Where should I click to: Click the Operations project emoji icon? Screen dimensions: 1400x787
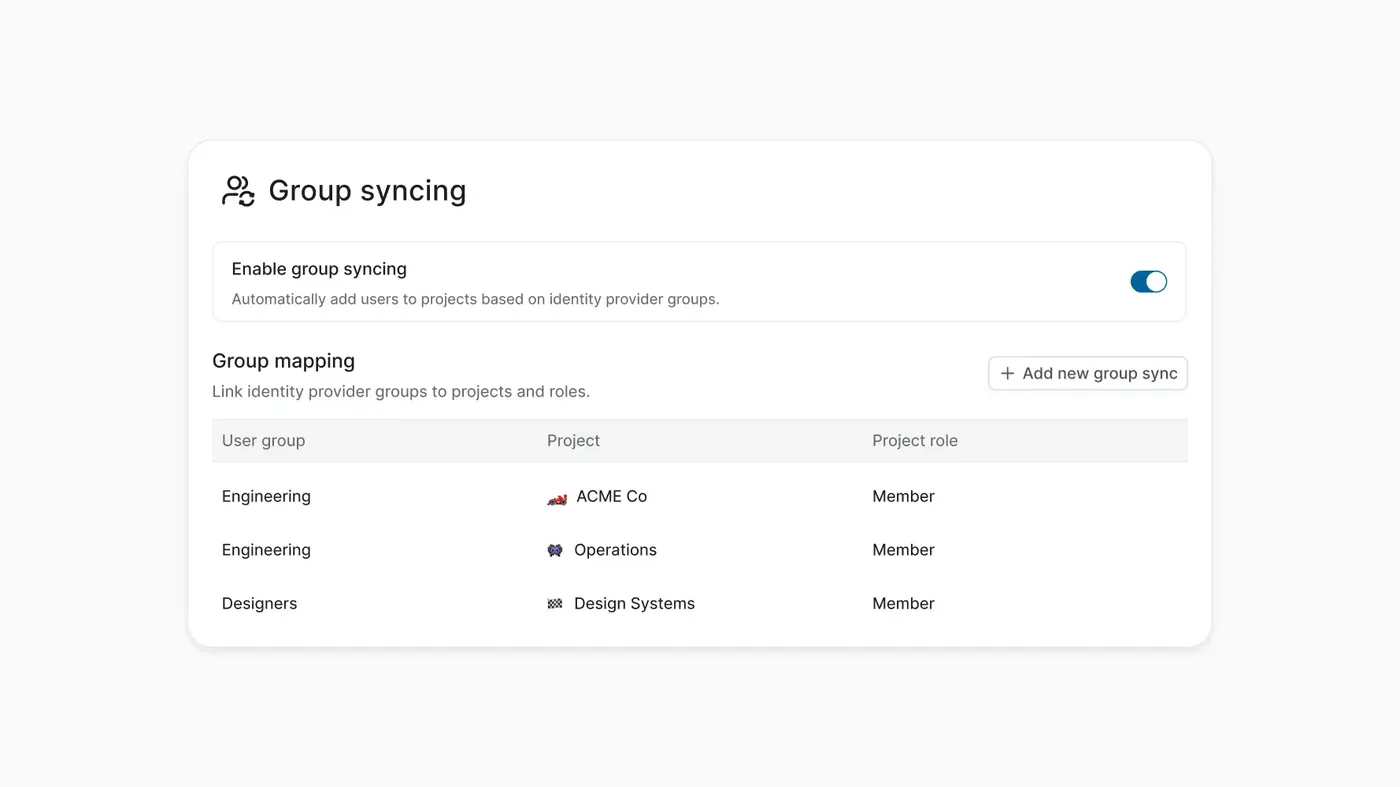pyautogui.click(x=555, y=550)
